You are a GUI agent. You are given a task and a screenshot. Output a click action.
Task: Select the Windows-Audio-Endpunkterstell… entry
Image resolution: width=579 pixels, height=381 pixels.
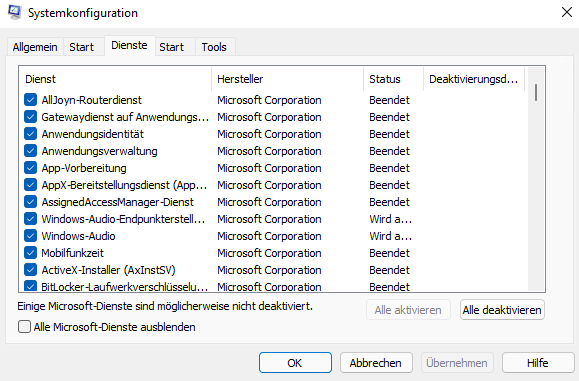coord(123,219)
